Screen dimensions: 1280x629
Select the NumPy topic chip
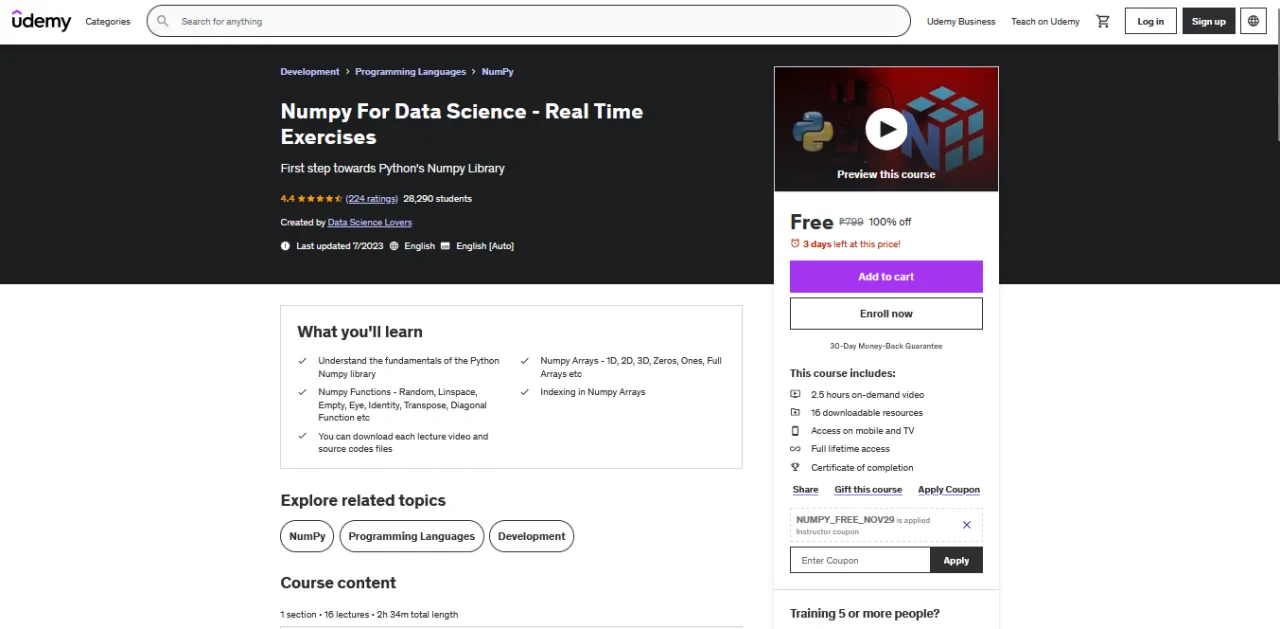[307, 536]
